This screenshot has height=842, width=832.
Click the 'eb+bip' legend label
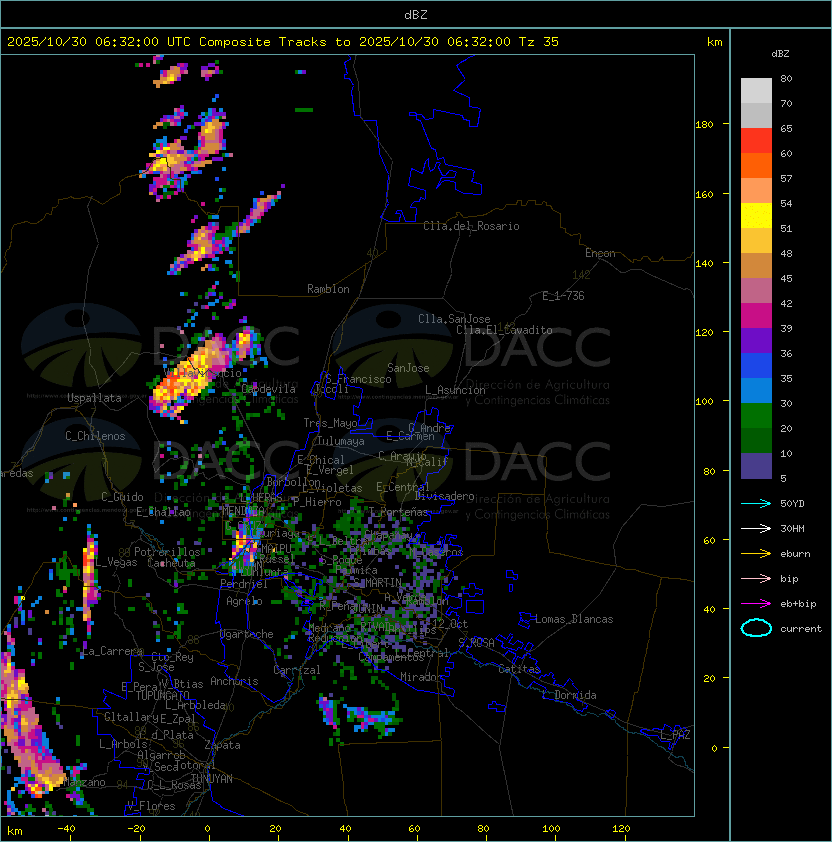coord(798,604)
